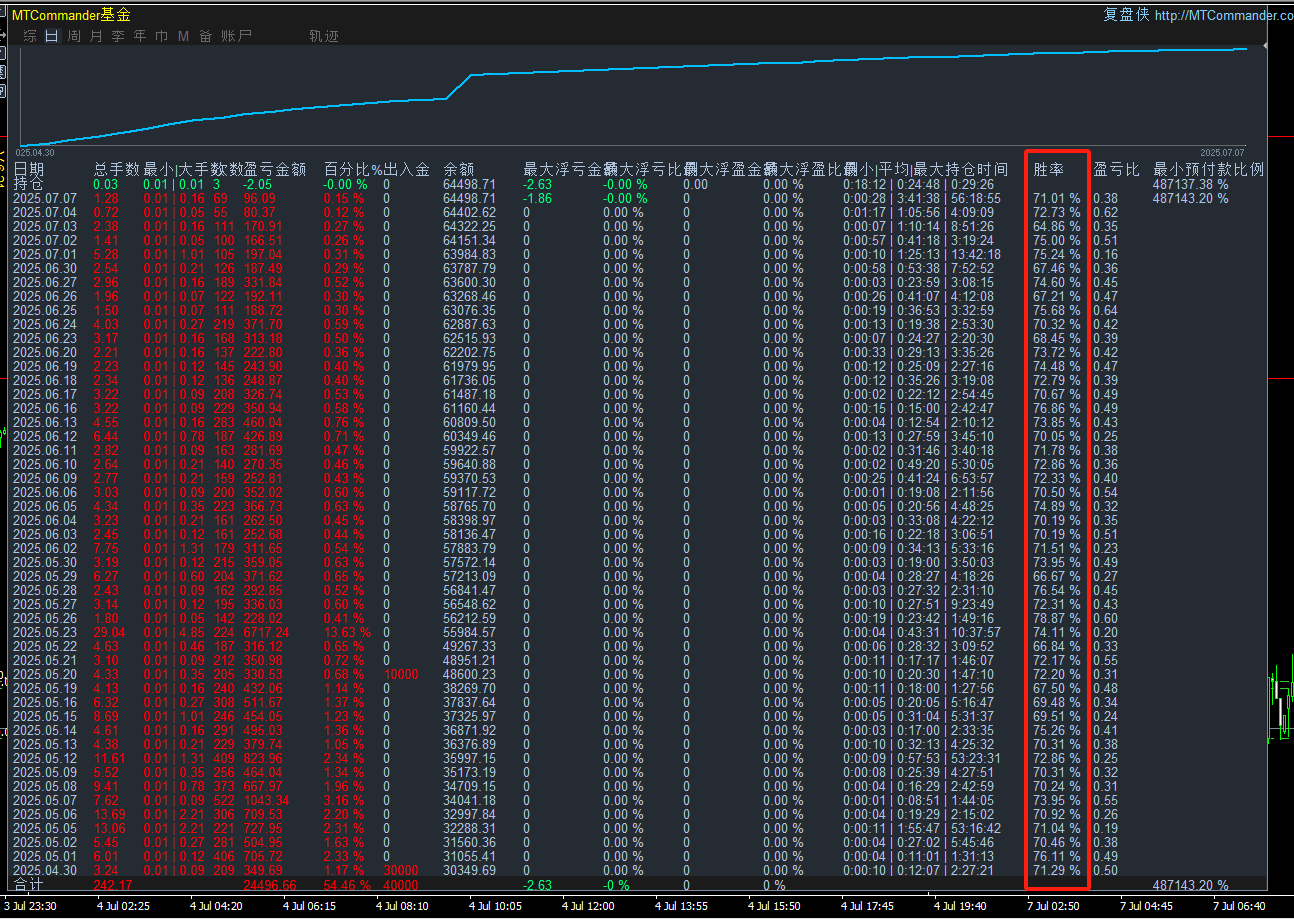Open the http://MTCommander link
Screen dimensions: 1294x920
1223,15
